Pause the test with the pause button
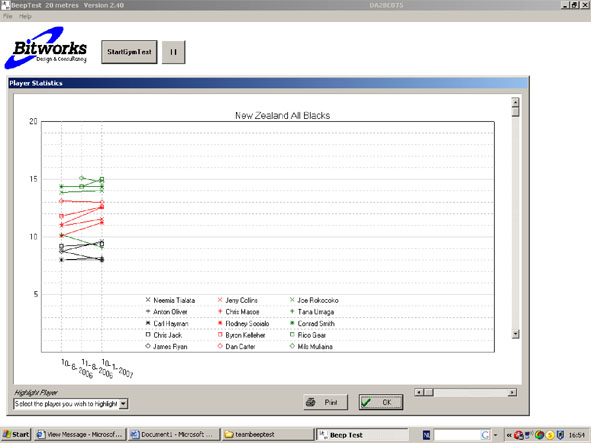The height and width of the screenshot is (443, 591). (173, 52)
